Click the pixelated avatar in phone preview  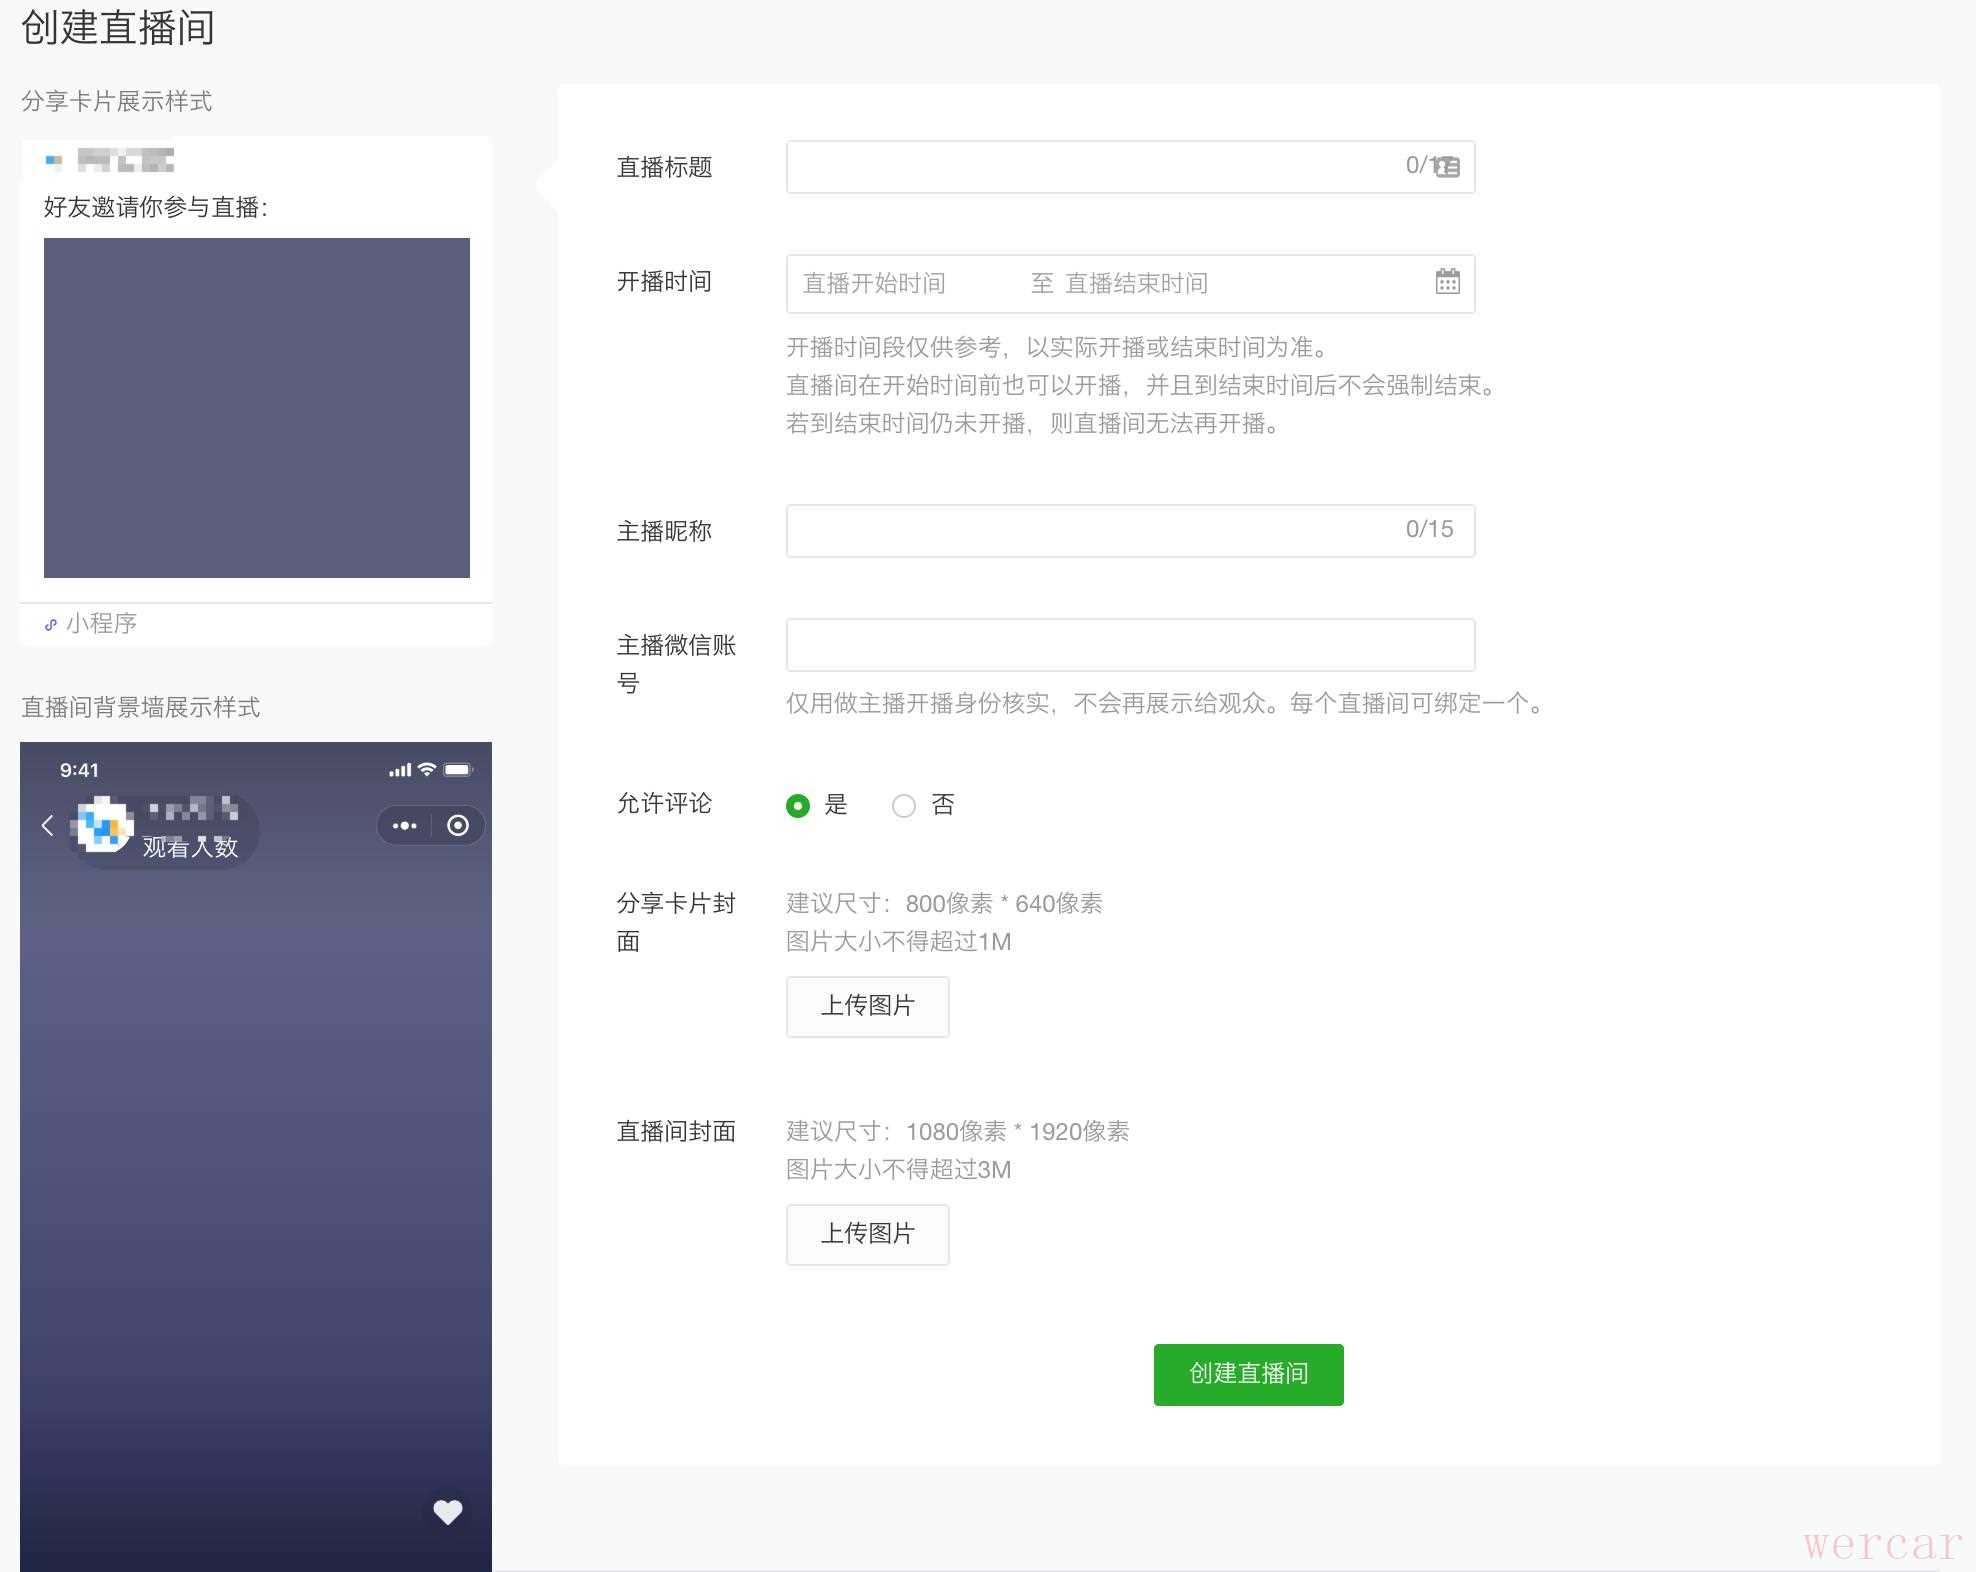click(102, 825)
